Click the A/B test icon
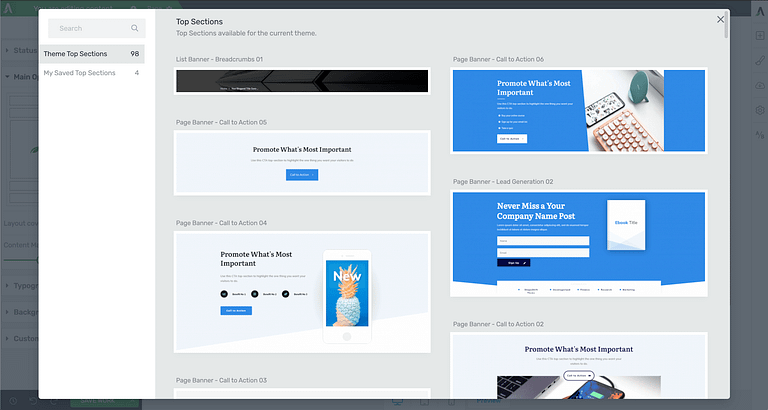Image resolution: width=768 pixels, height=410 pixels. [x=759, y=135]
